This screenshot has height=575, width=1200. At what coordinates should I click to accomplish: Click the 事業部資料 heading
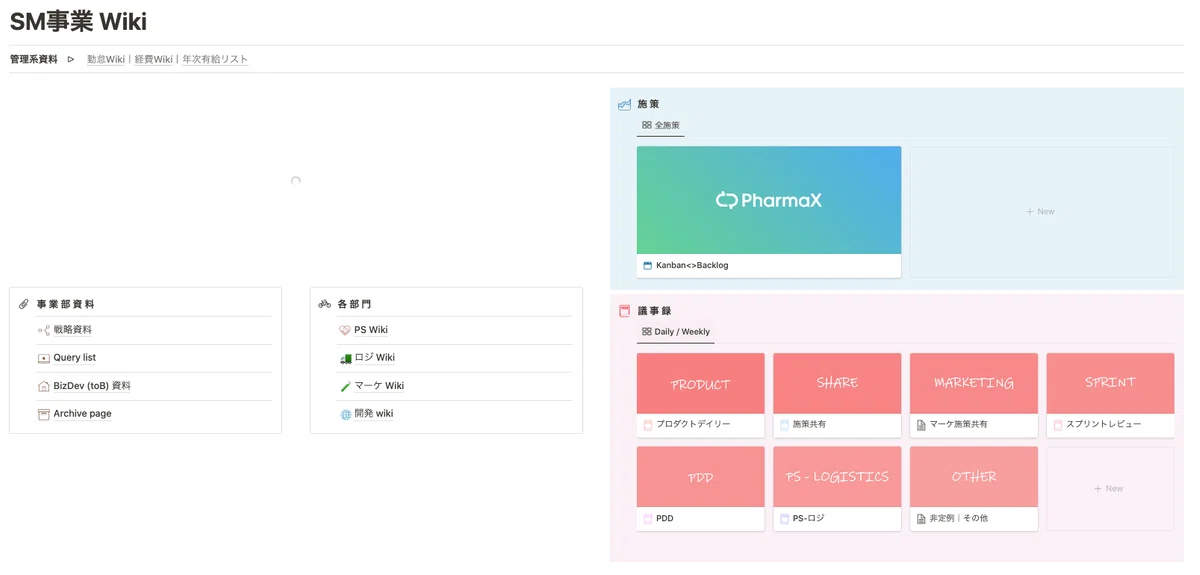pos(66,304)
